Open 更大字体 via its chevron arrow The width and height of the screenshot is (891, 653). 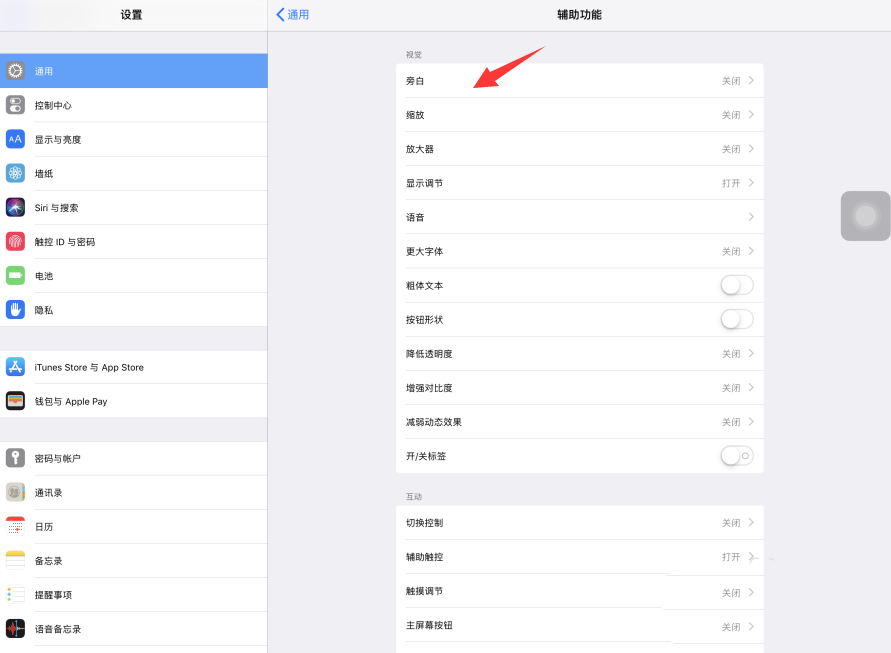coord(751,251)
